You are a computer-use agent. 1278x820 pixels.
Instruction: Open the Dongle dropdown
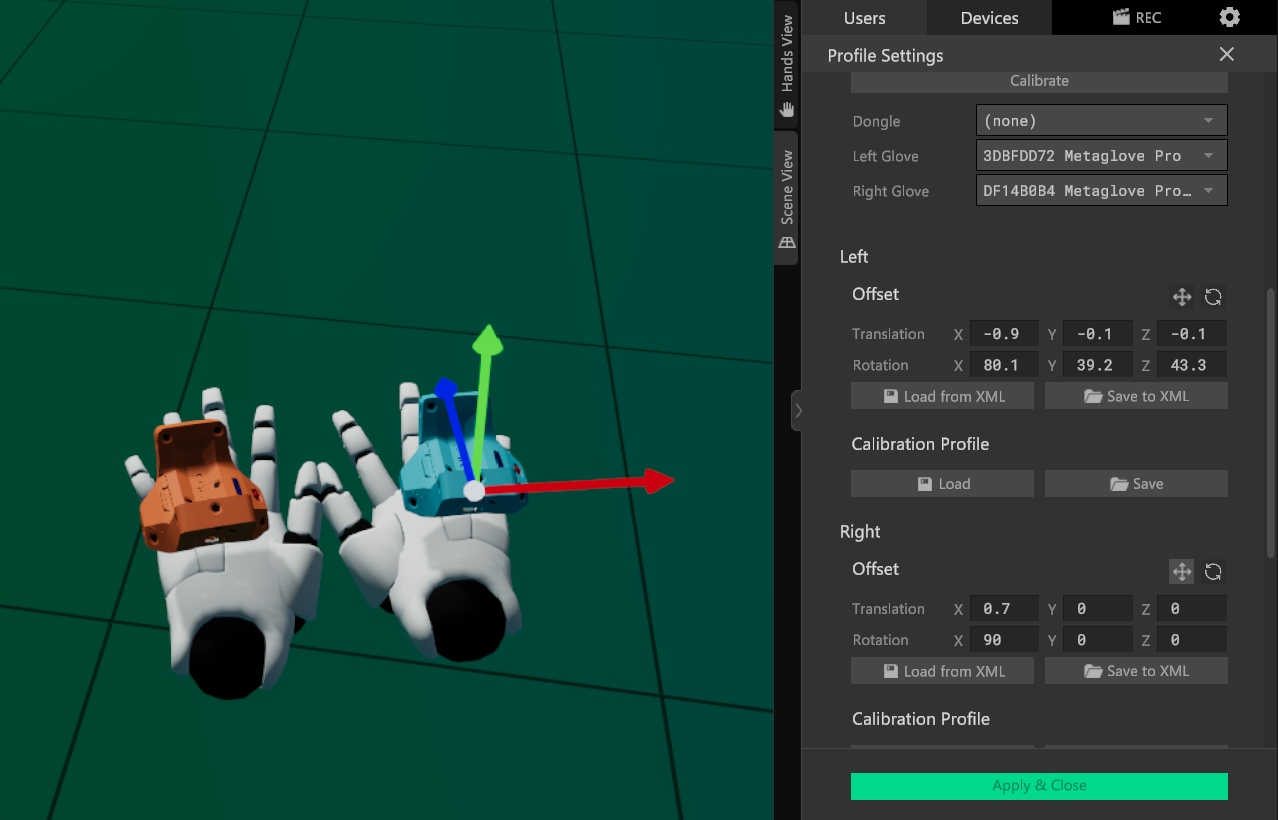pyautogui.click(x=1101, y=121)
